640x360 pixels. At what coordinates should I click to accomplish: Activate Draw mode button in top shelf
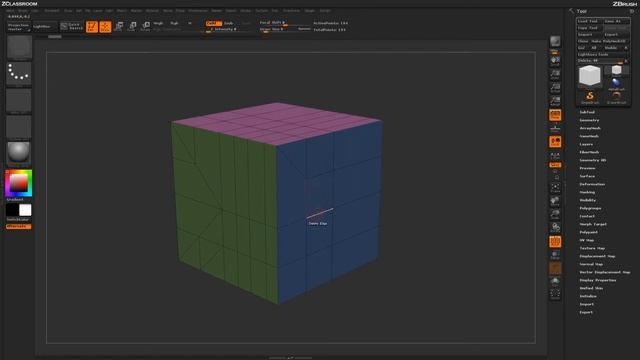[105, 27]
